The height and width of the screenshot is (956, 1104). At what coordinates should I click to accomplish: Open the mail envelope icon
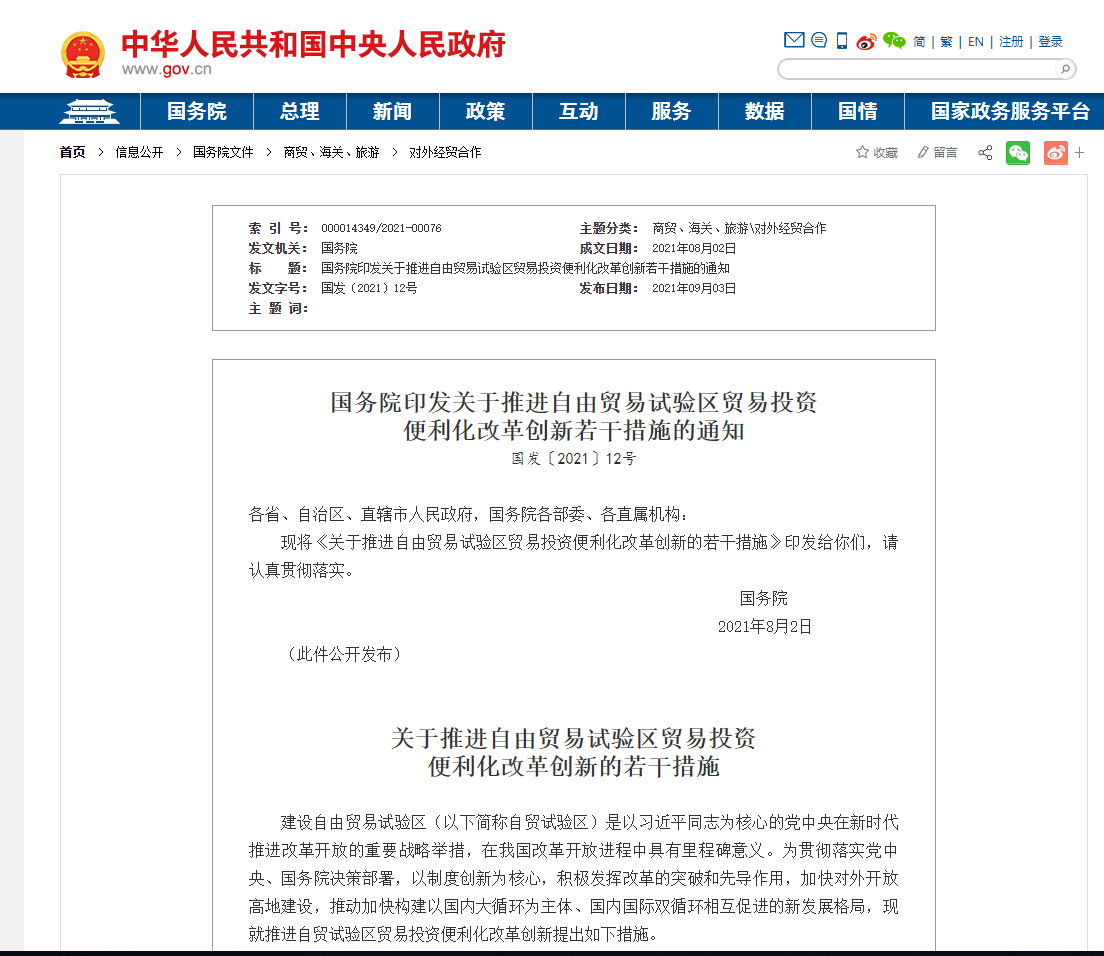(x=794, y=40)
